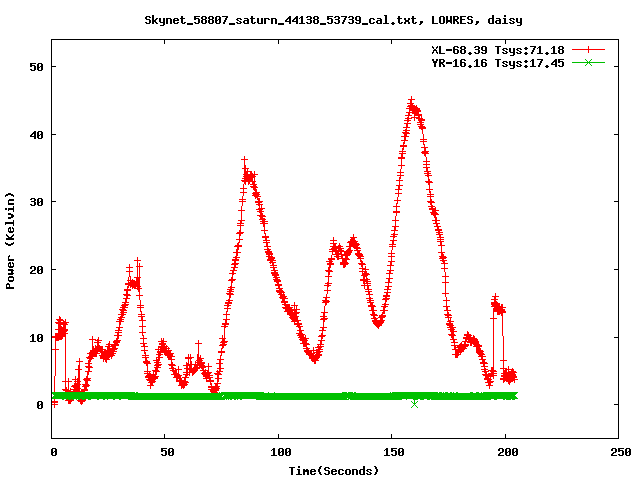
Task: Click the red legend line sample
Action: click(x=588, y=50)
